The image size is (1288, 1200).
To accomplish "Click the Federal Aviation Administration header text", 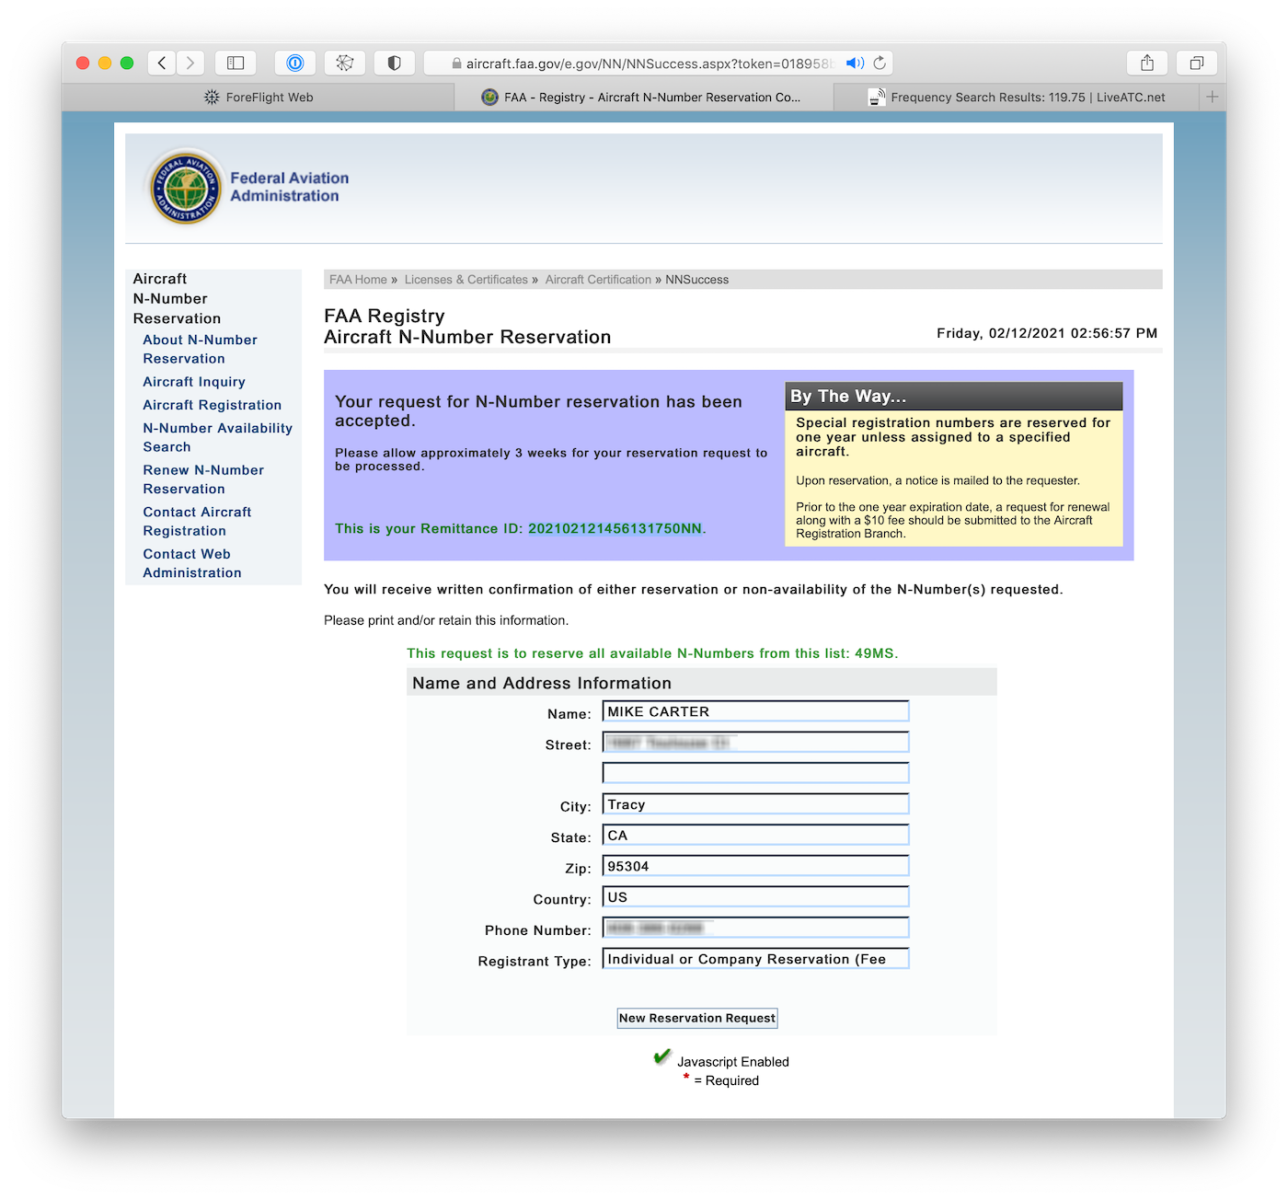I will 289,187.
